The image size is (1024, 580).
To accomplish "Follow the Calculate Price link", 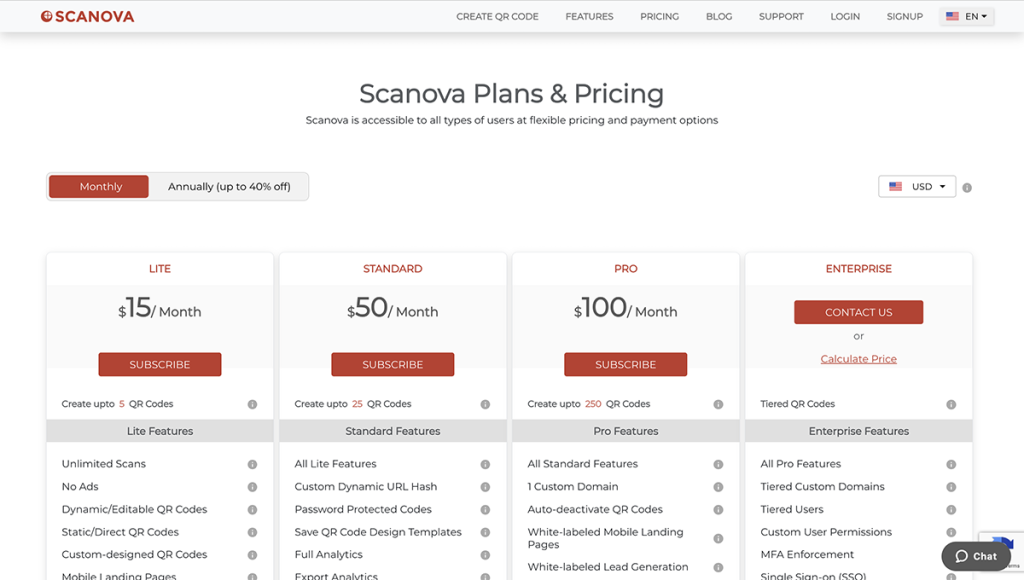I will pos(858,359).
